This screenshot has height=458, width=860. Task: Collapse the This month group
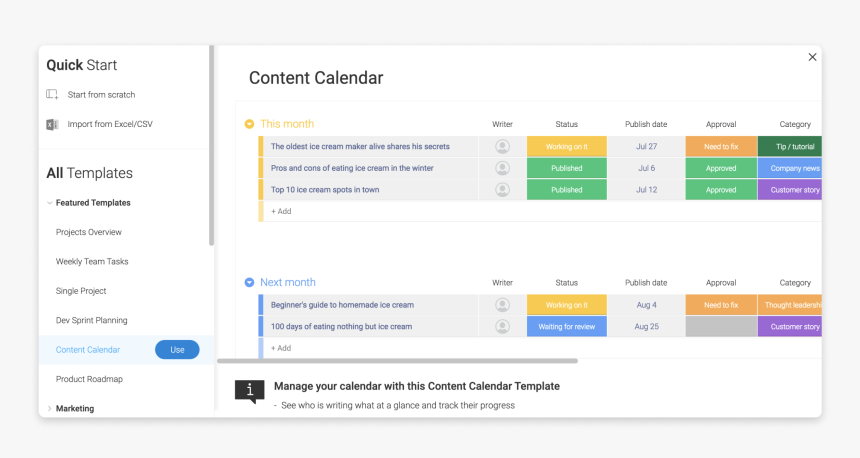(250, 124)
